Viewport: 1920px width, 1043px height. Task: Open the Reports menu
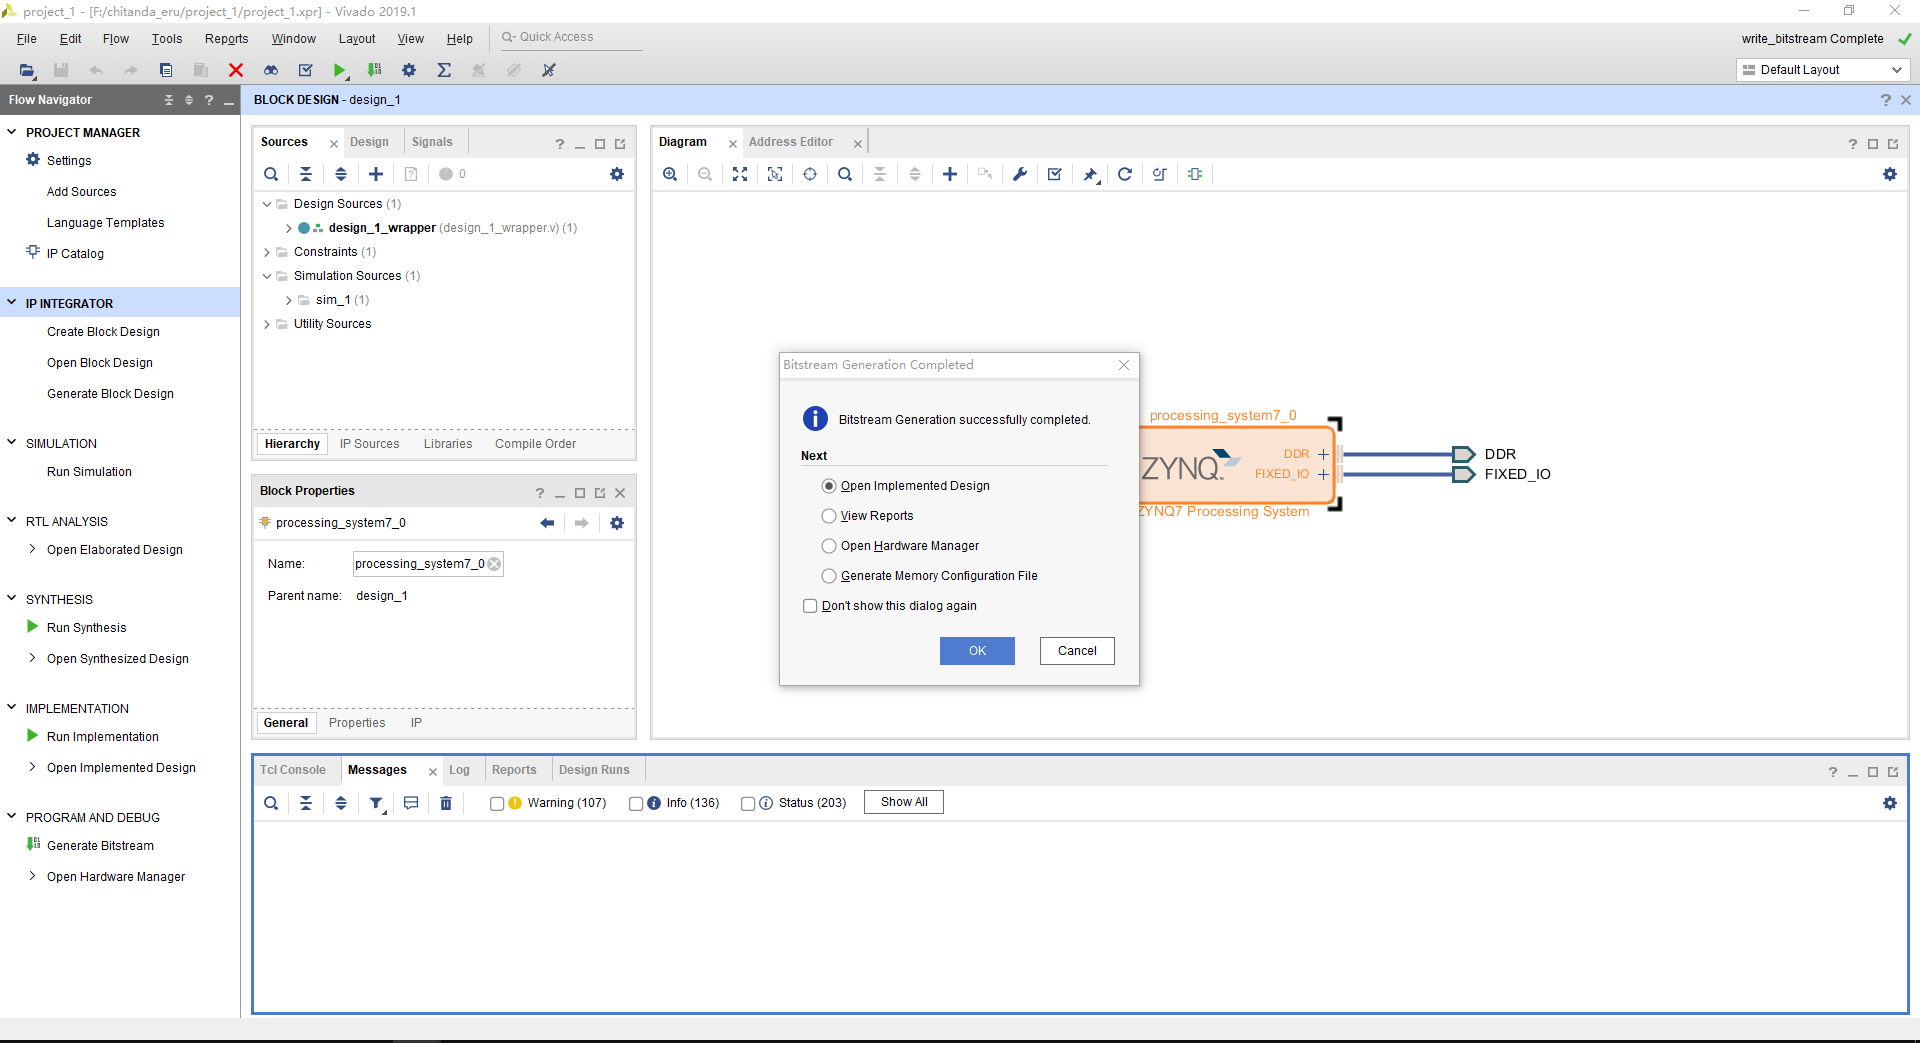[226, 39]
